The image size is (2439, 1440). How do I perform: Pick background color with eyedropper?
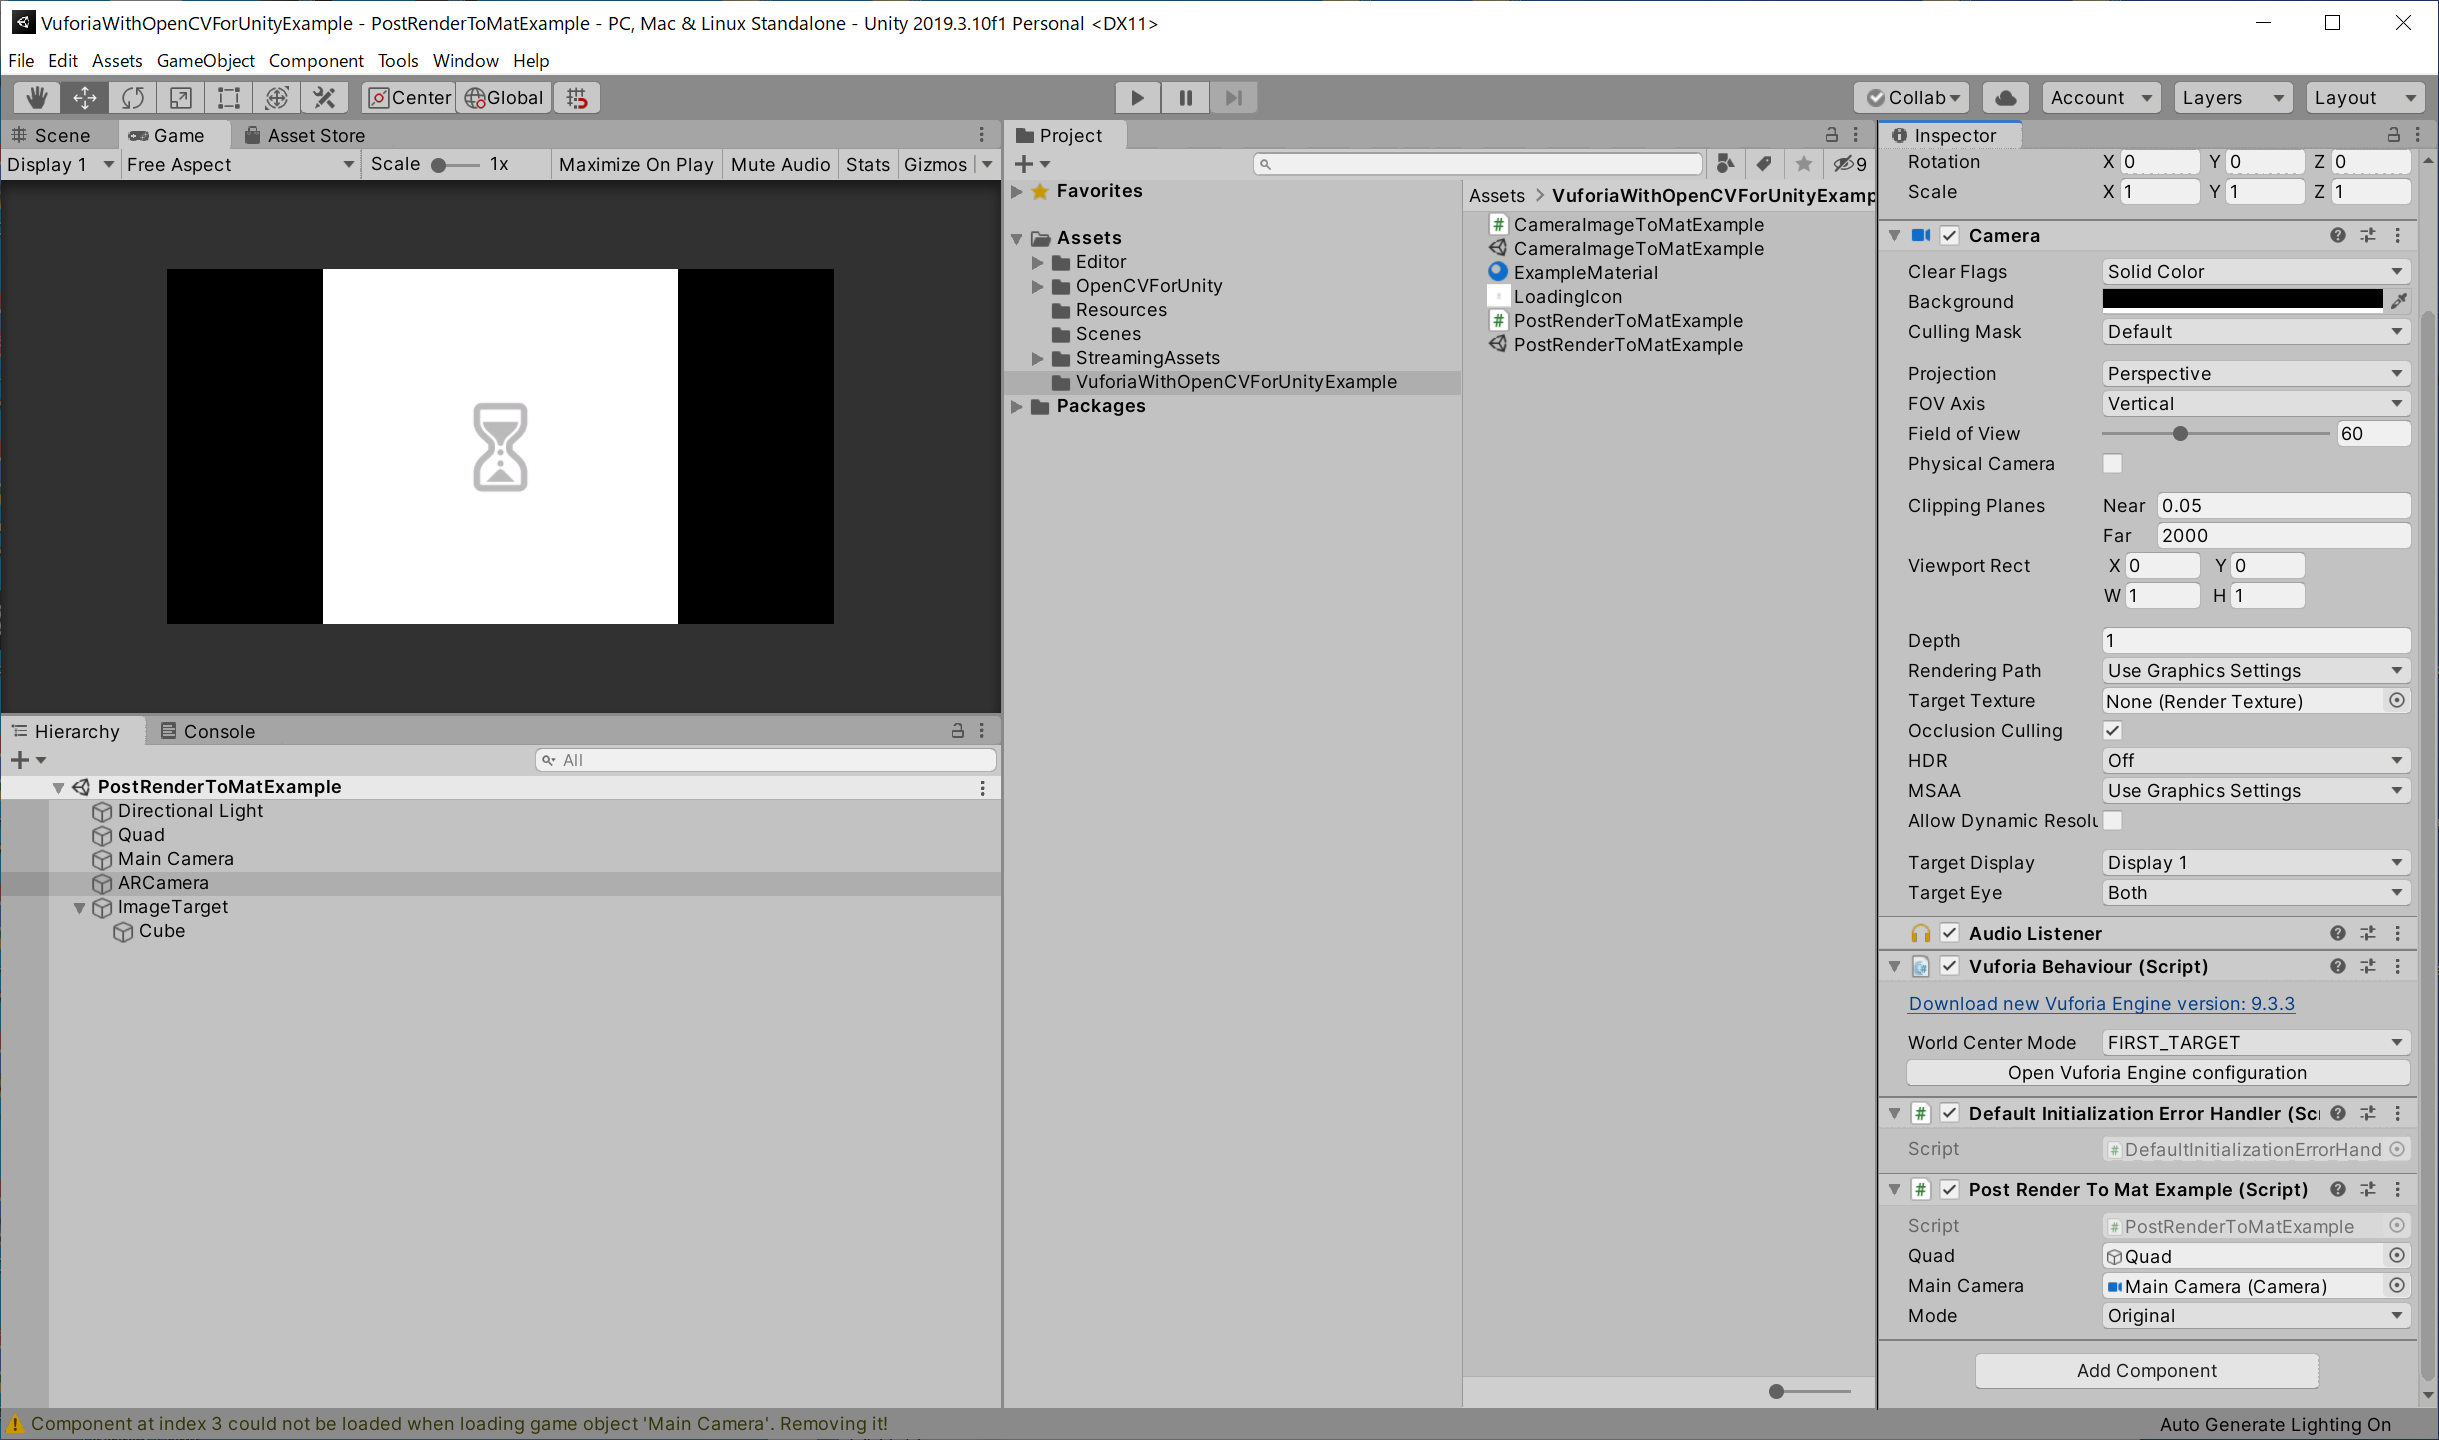point(2399,301)
